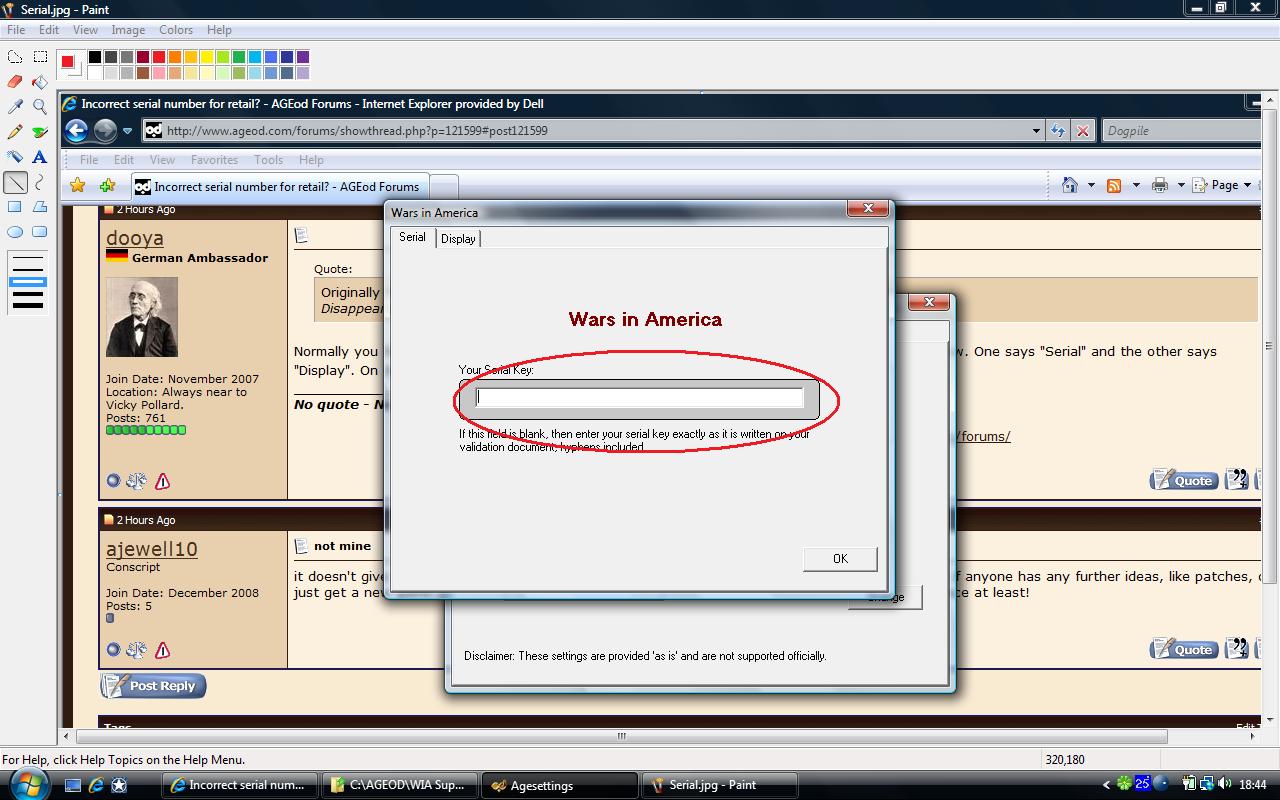Choose the Airbrush spray tool
This screenshot has height=800, width=1280.
(15, 157)
